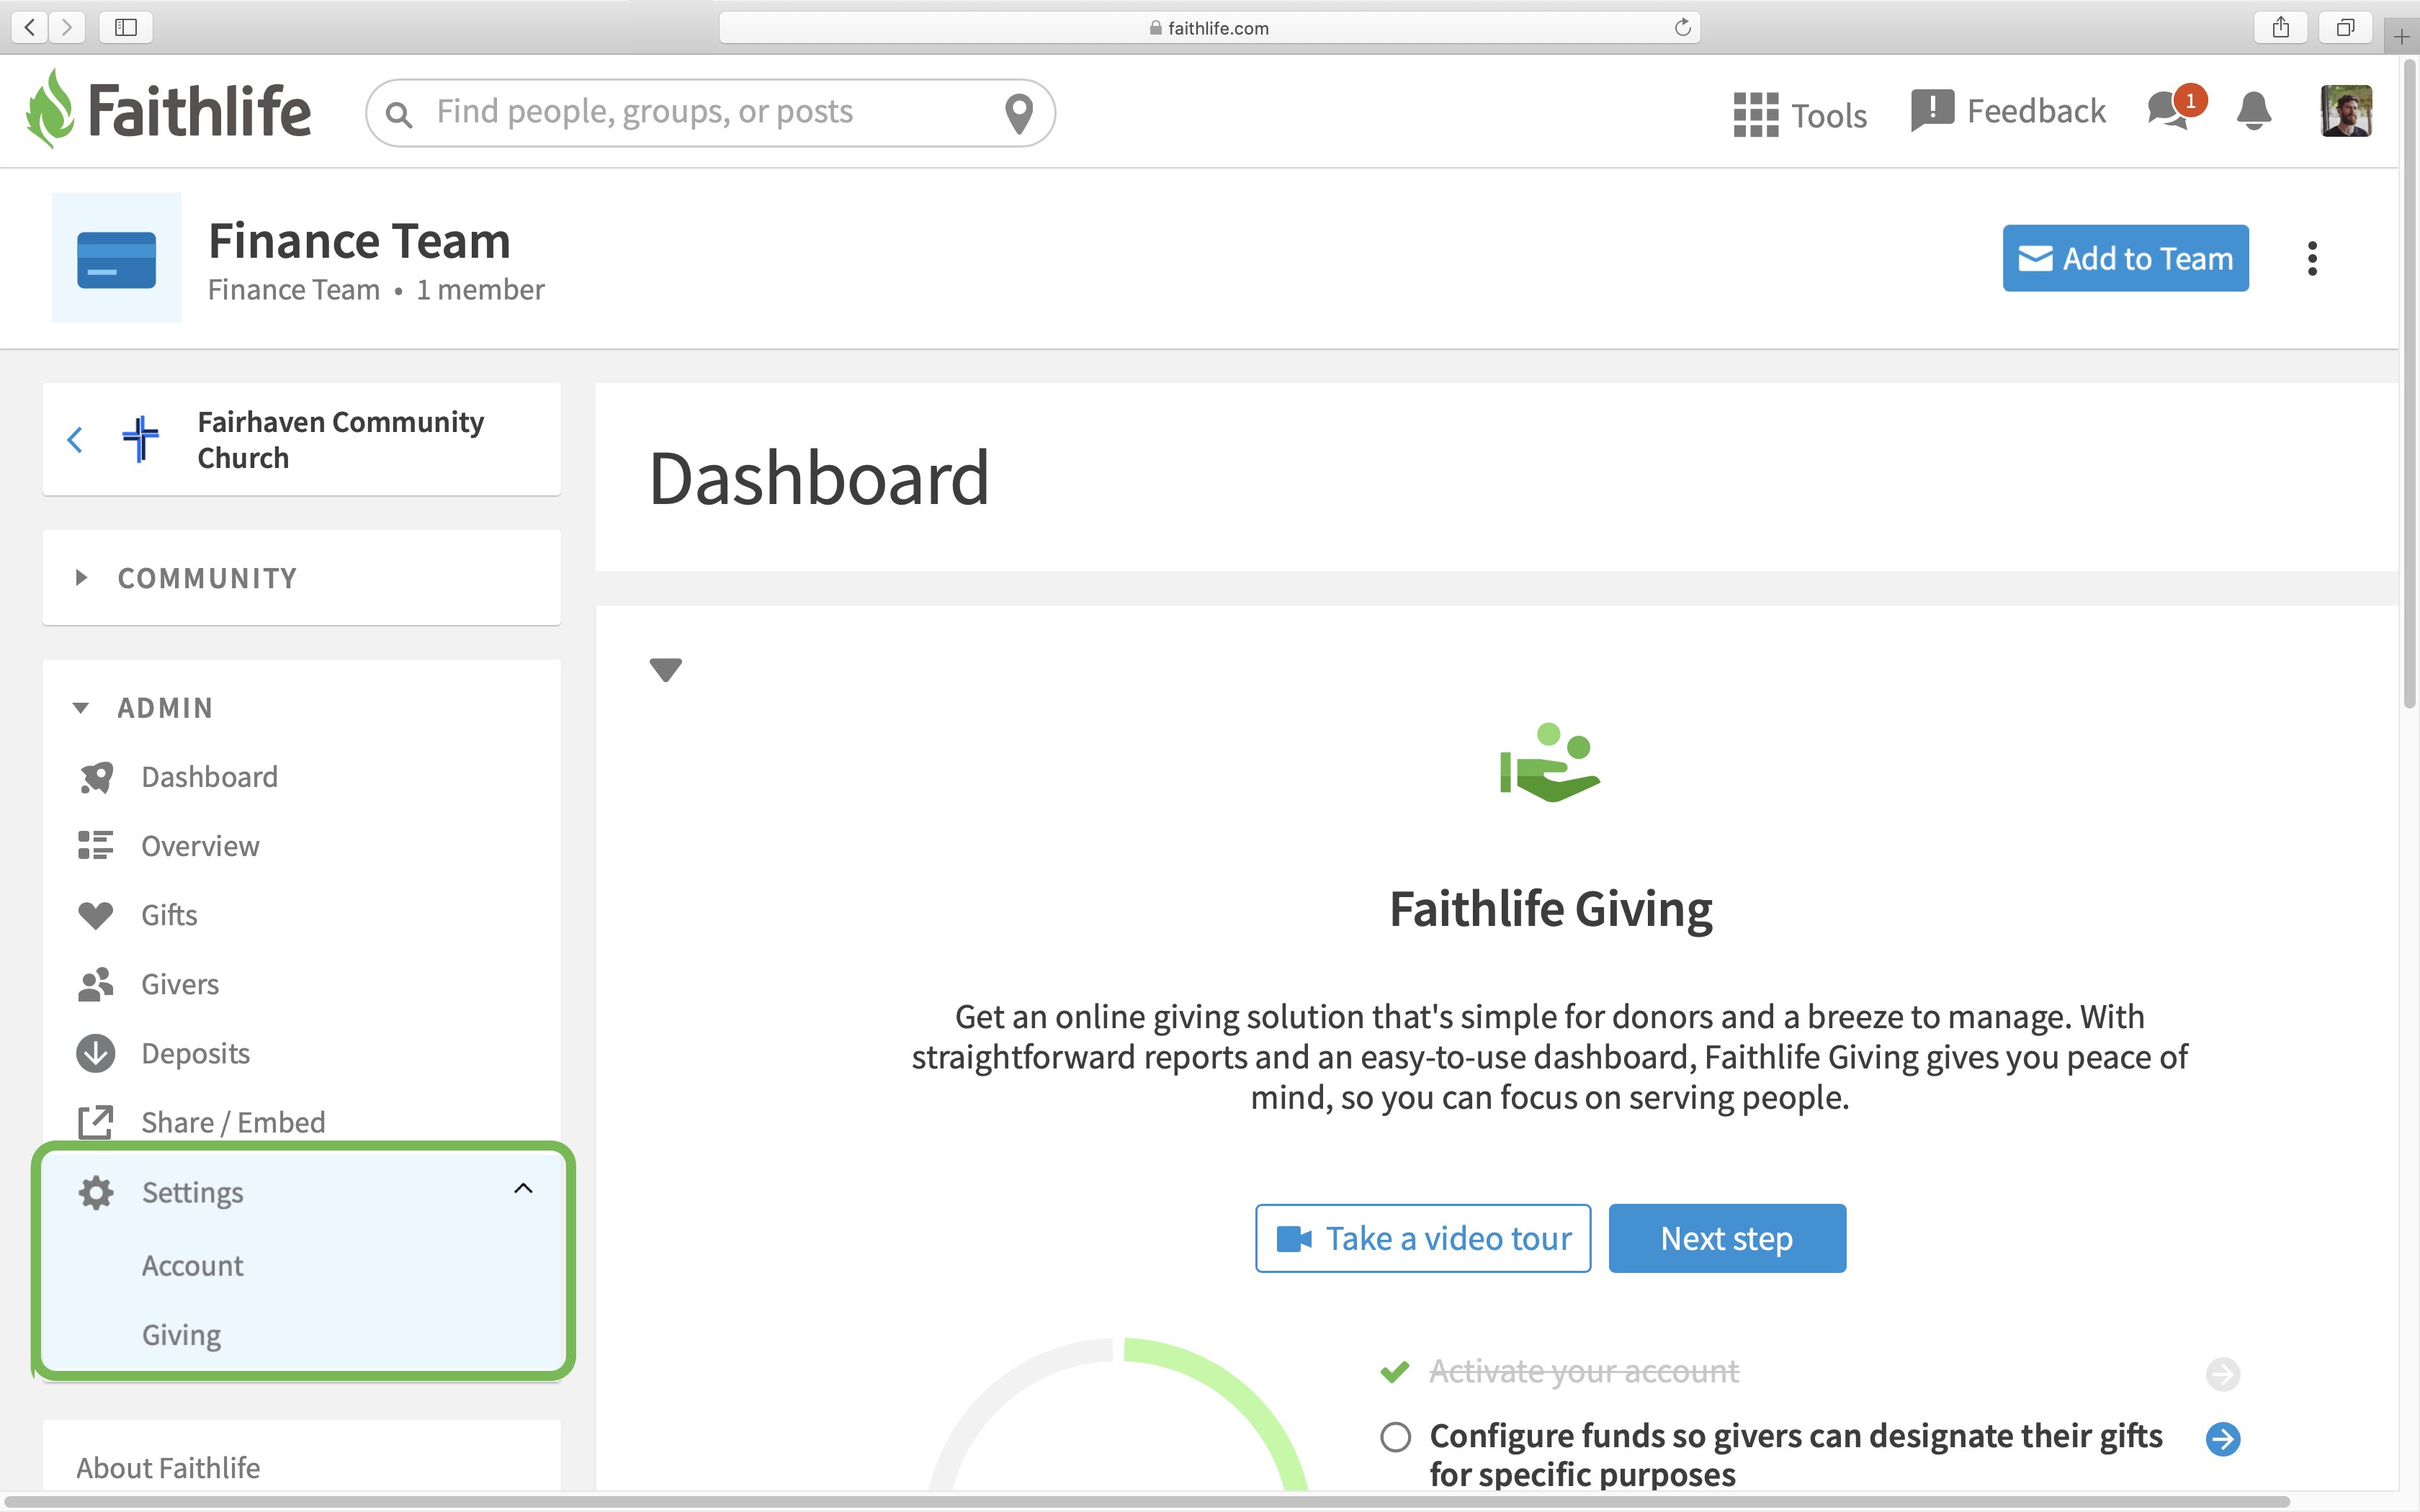This screenshot has height=1512, width=2420.
Task: Click the Faithlife flame logo
Action: (x=50, y=109)
